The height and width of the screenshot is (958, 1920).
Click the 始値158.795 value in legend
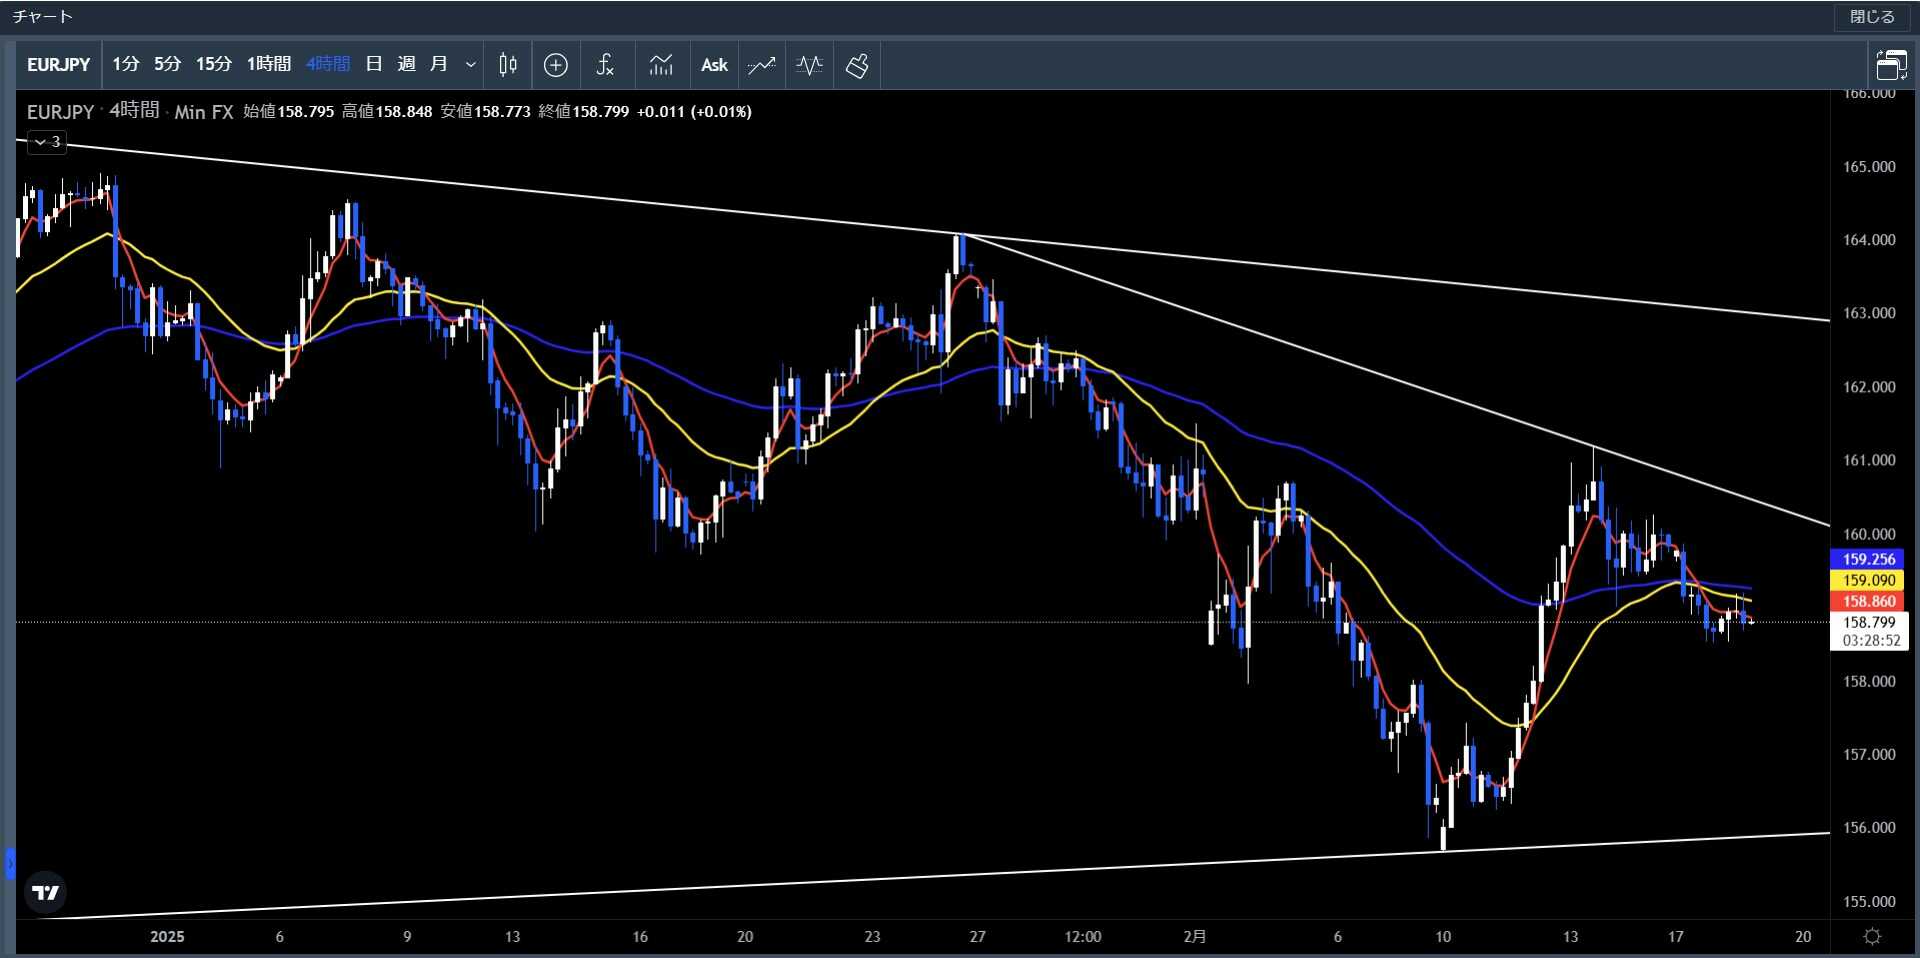(289, 112)
